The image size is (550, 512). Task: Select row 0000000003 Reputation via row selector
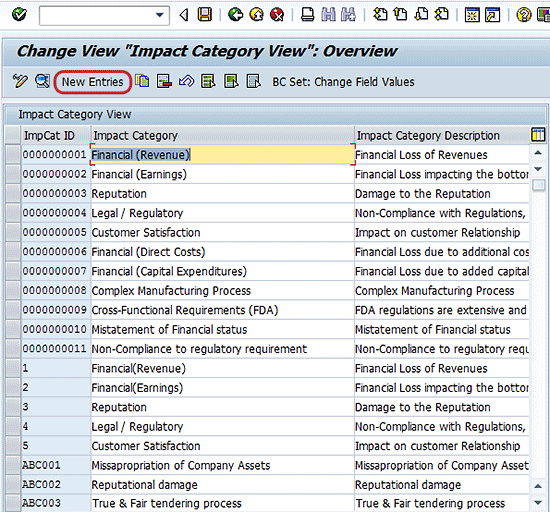point(13,194)
